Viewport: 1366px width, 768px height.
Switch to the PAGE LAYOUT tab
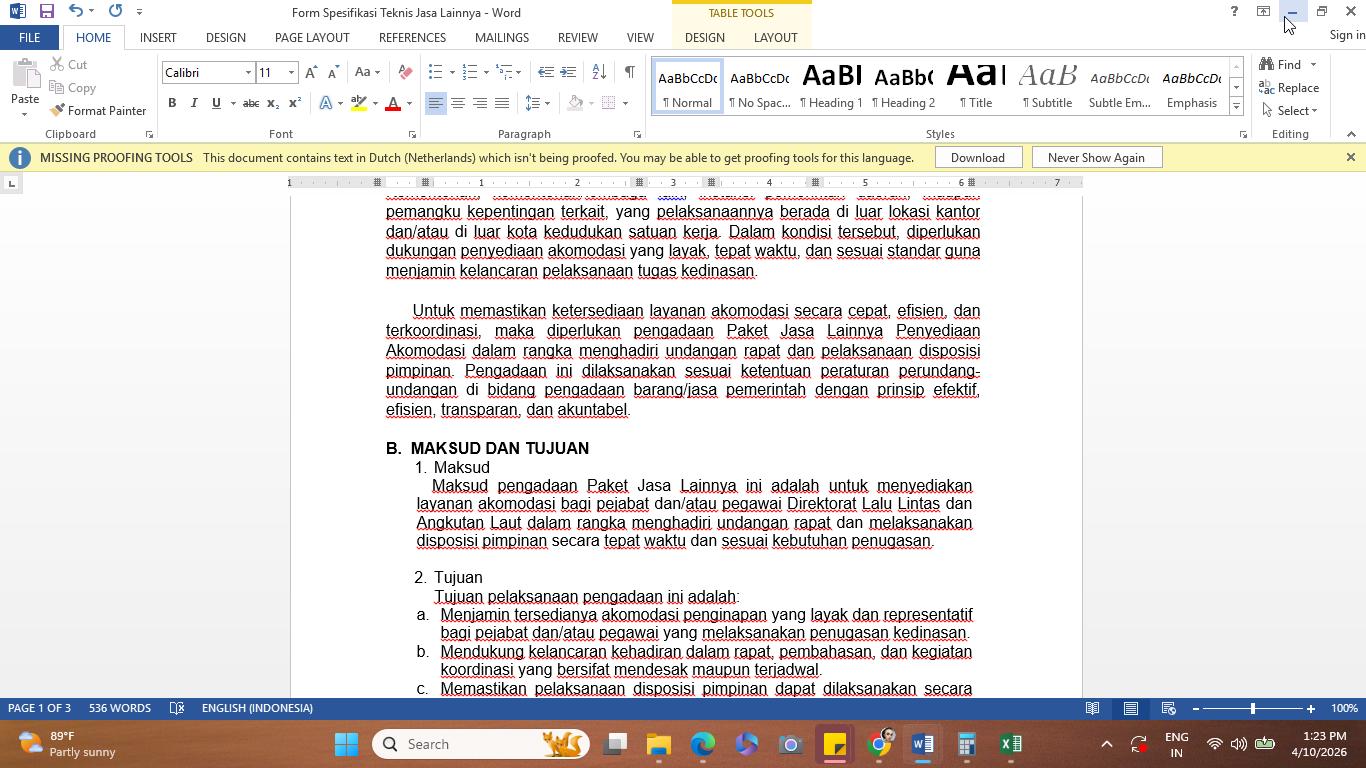pos(312,37)
